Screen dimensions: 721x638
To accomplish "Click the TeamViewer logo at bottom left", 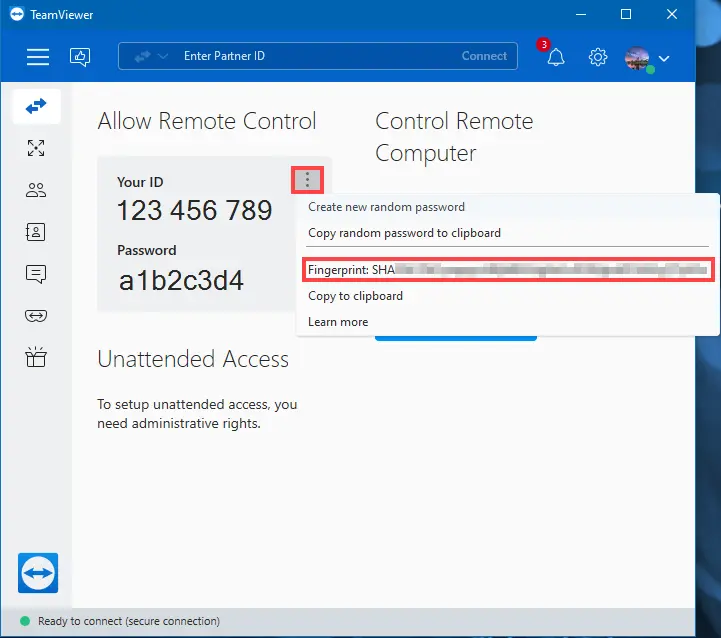I will [x=38, y=573].
